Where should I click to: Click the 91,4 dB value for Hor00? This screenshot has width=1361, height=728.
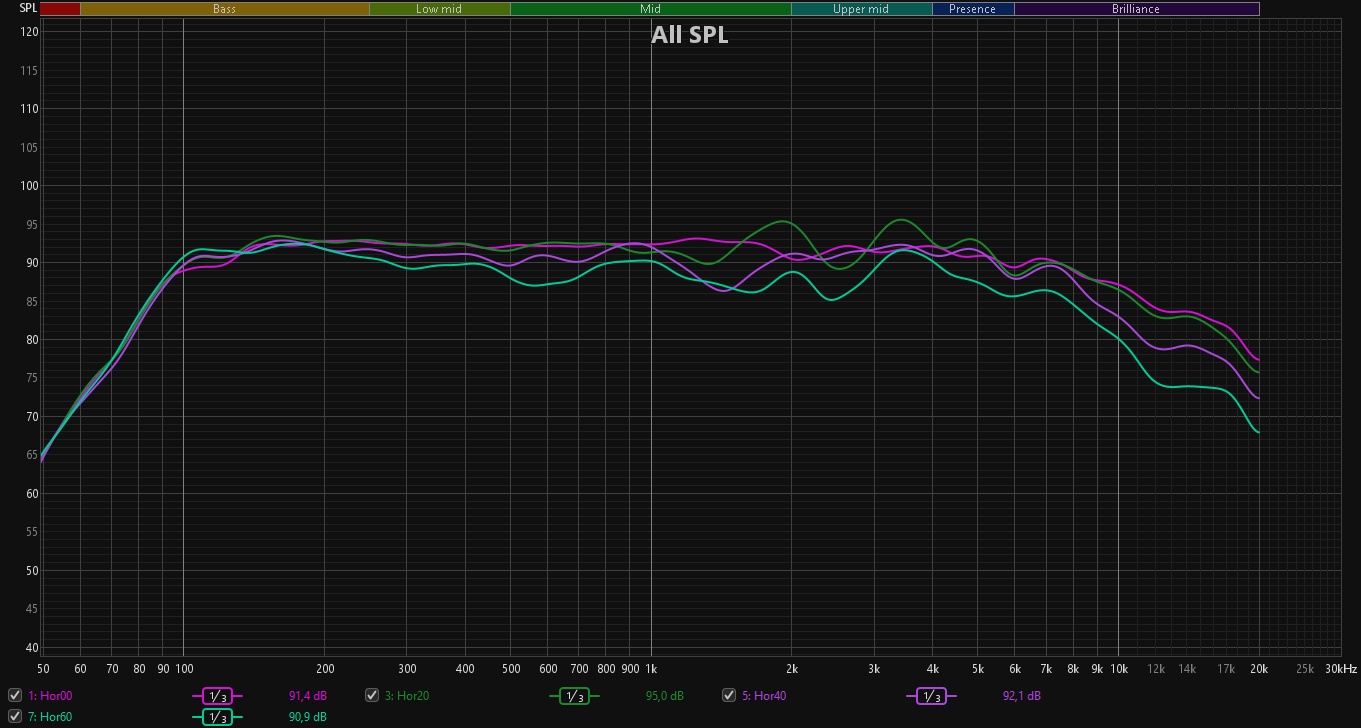point(308,696)
